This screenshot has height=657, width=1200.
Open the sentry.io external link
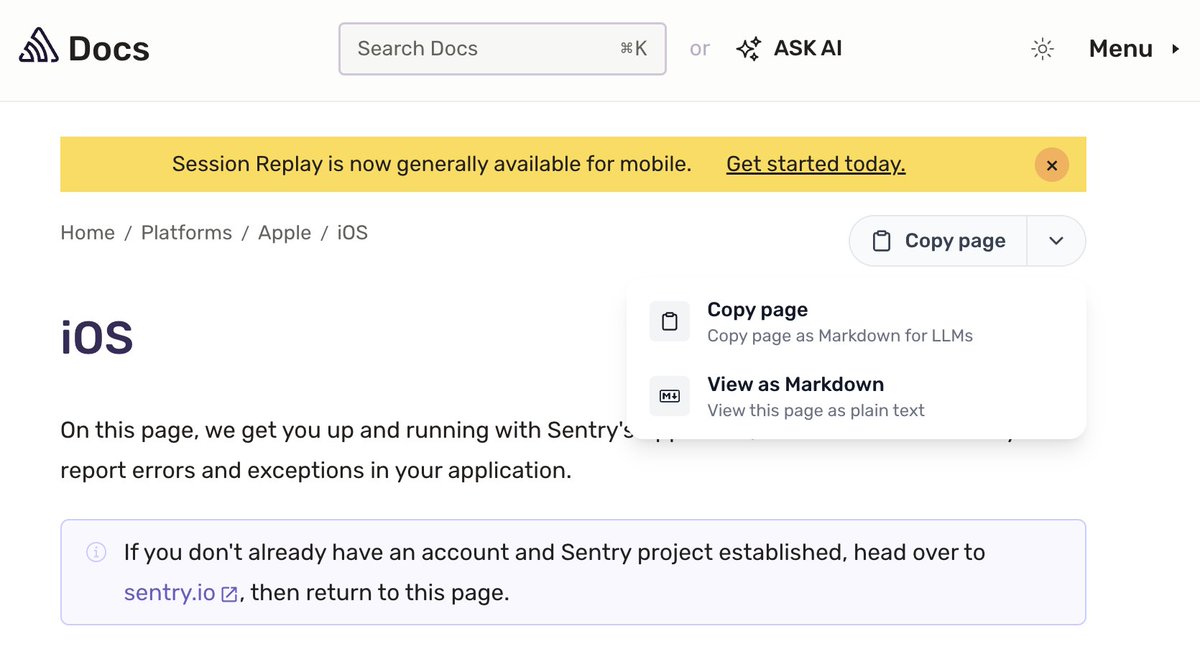170,593
